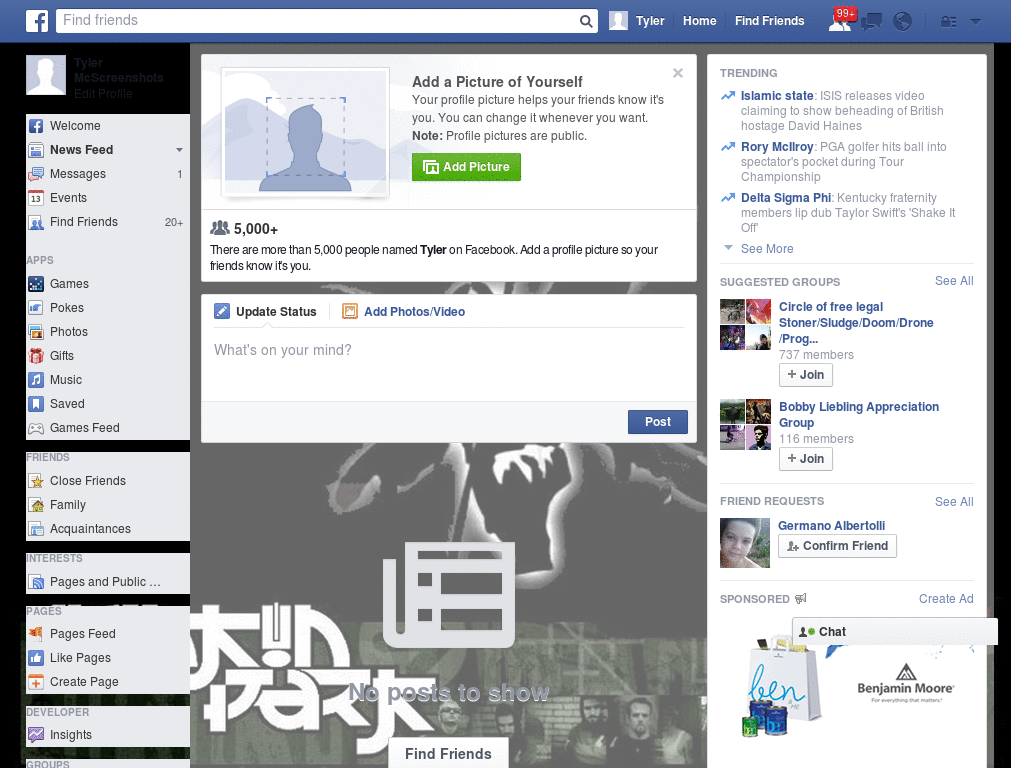Open Bobby Liebling Appreciation Group link
The image size is (1024, 768).
[859, 415]
